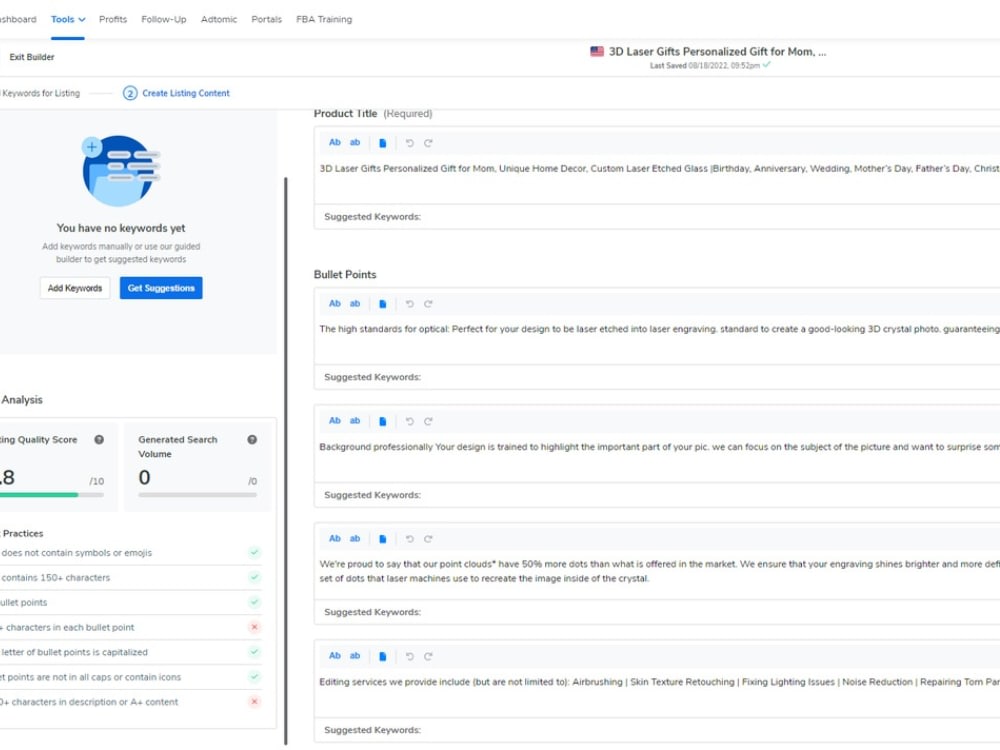Click the copy document icon in Product Title toolbar
This screenshot has width=1000, height=750.
click(x=383, y=143)
